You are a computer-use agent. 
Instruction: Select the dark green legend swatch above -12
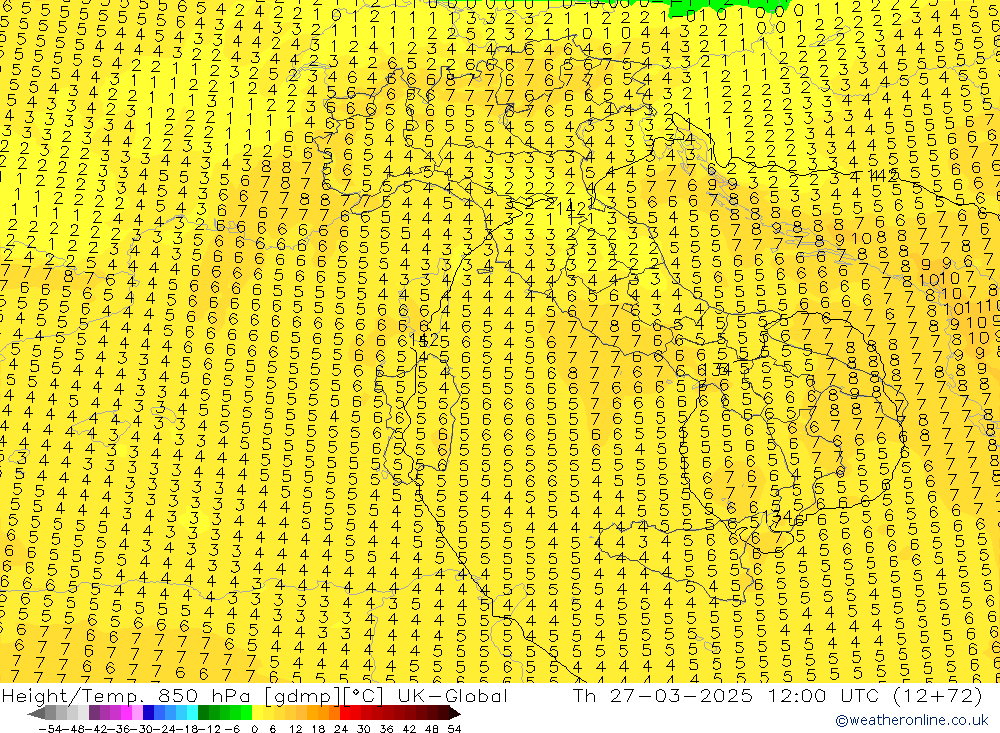203,713
